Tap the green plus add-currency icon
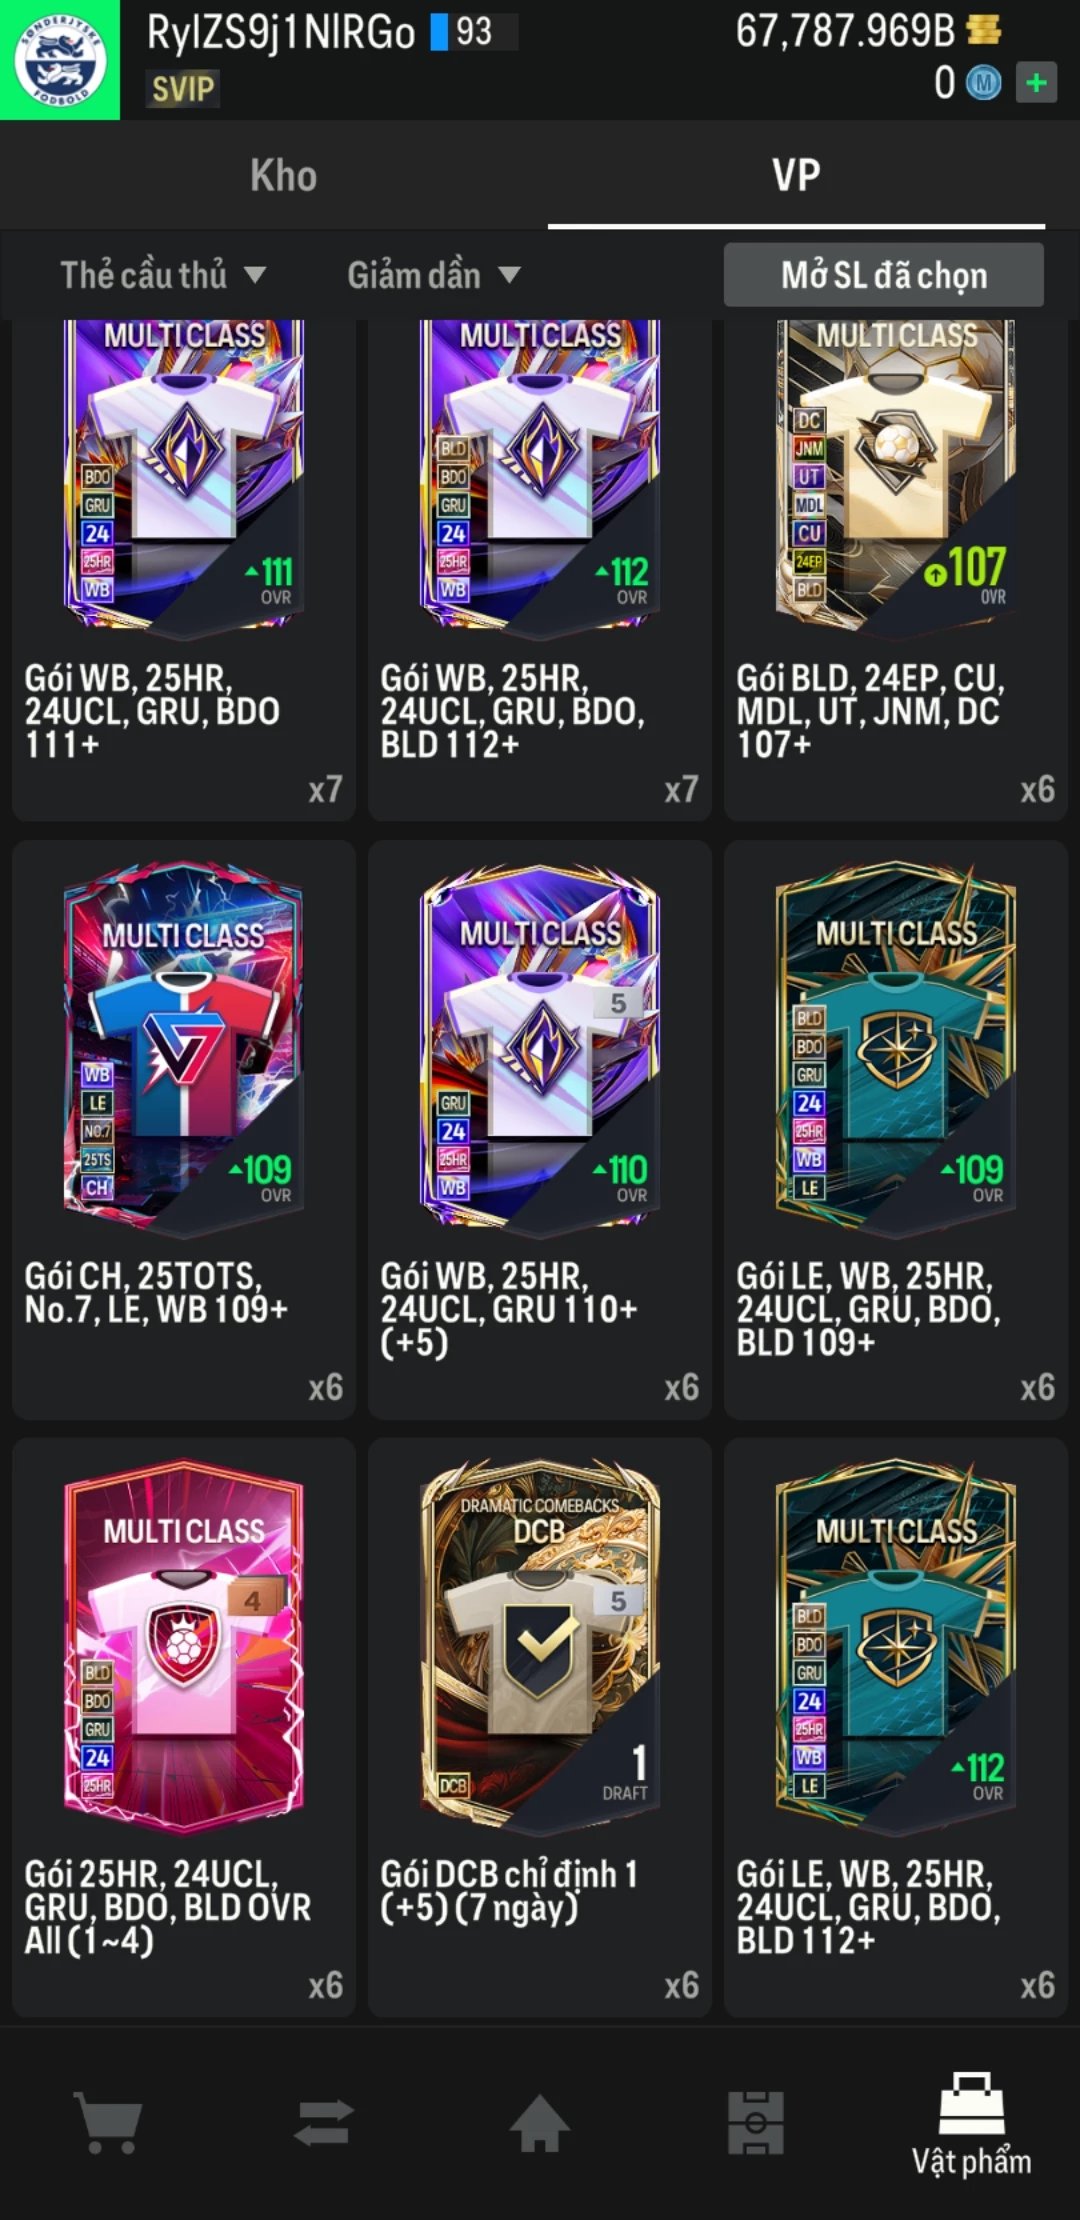The width and height of the screenshot is (1080, 2220). point(1036,83)
